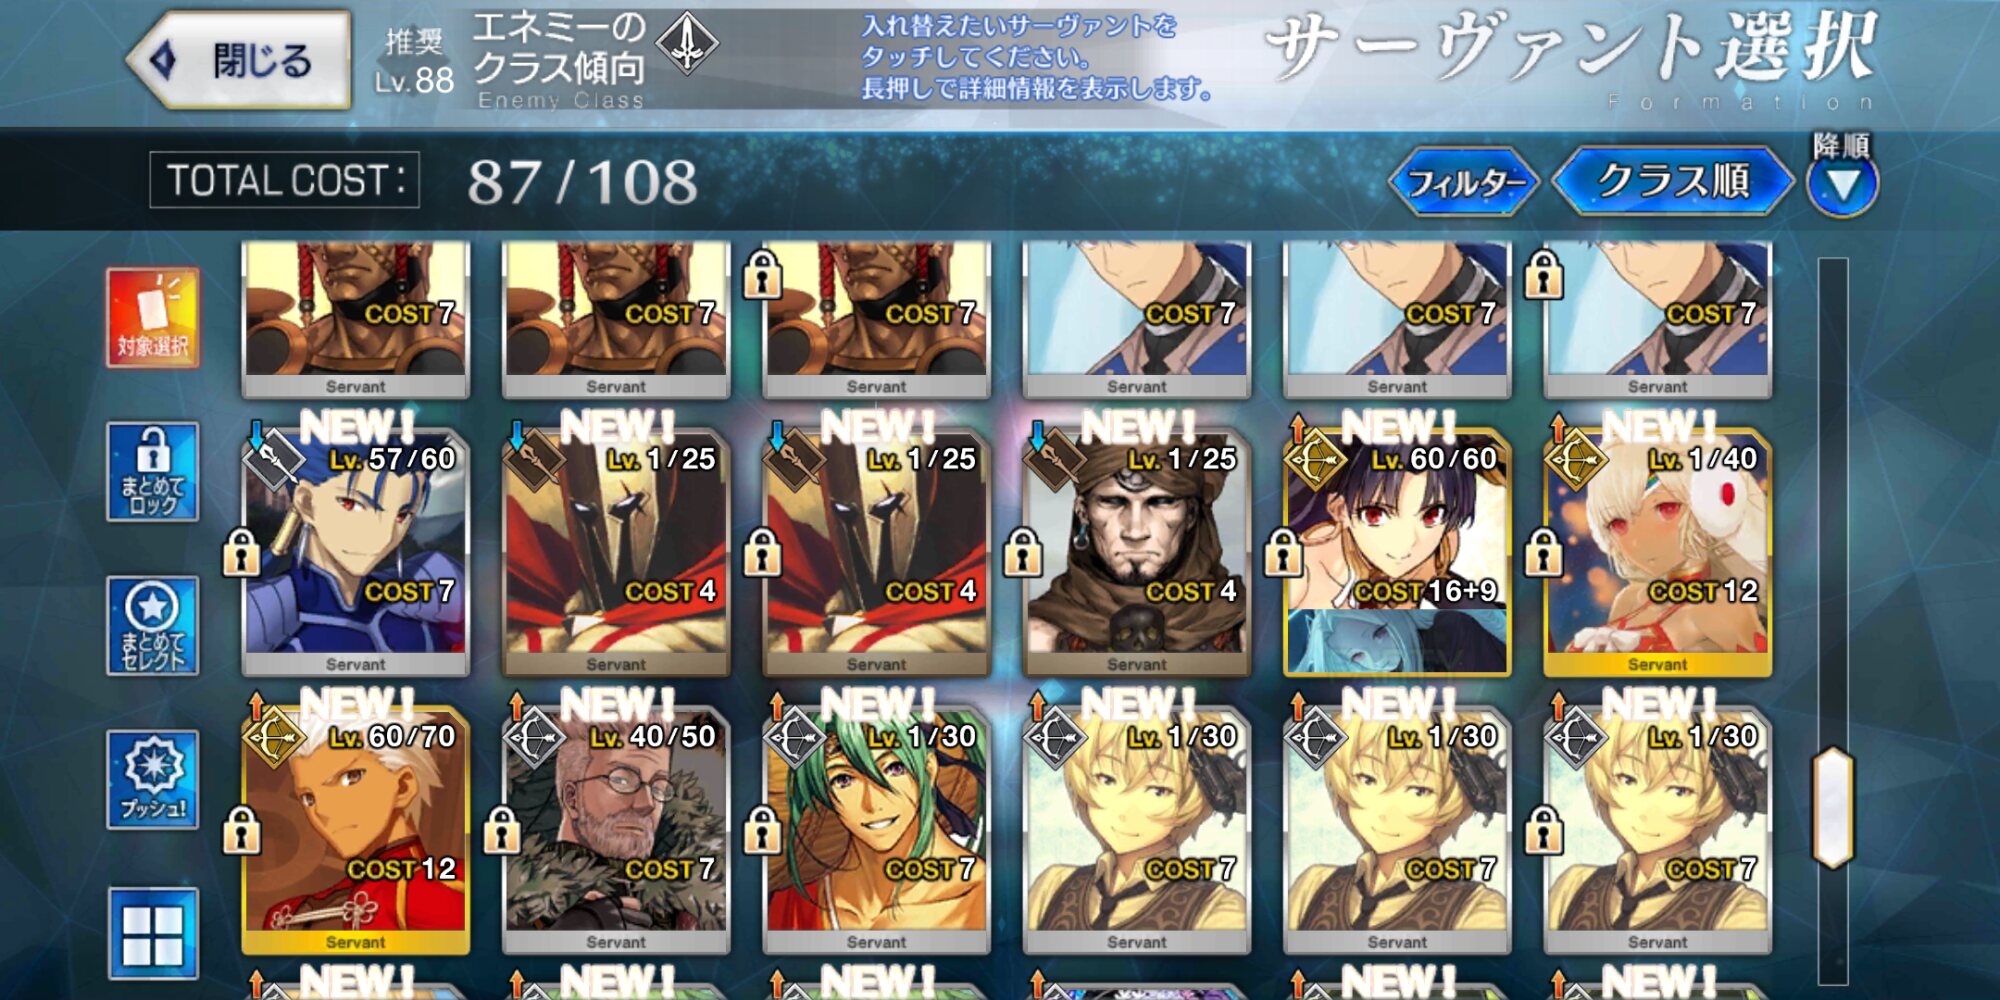This screenshot has width=2000, height=1000.
Task: Open the フィルター filter options
Action: click(x=1465, y=182)
